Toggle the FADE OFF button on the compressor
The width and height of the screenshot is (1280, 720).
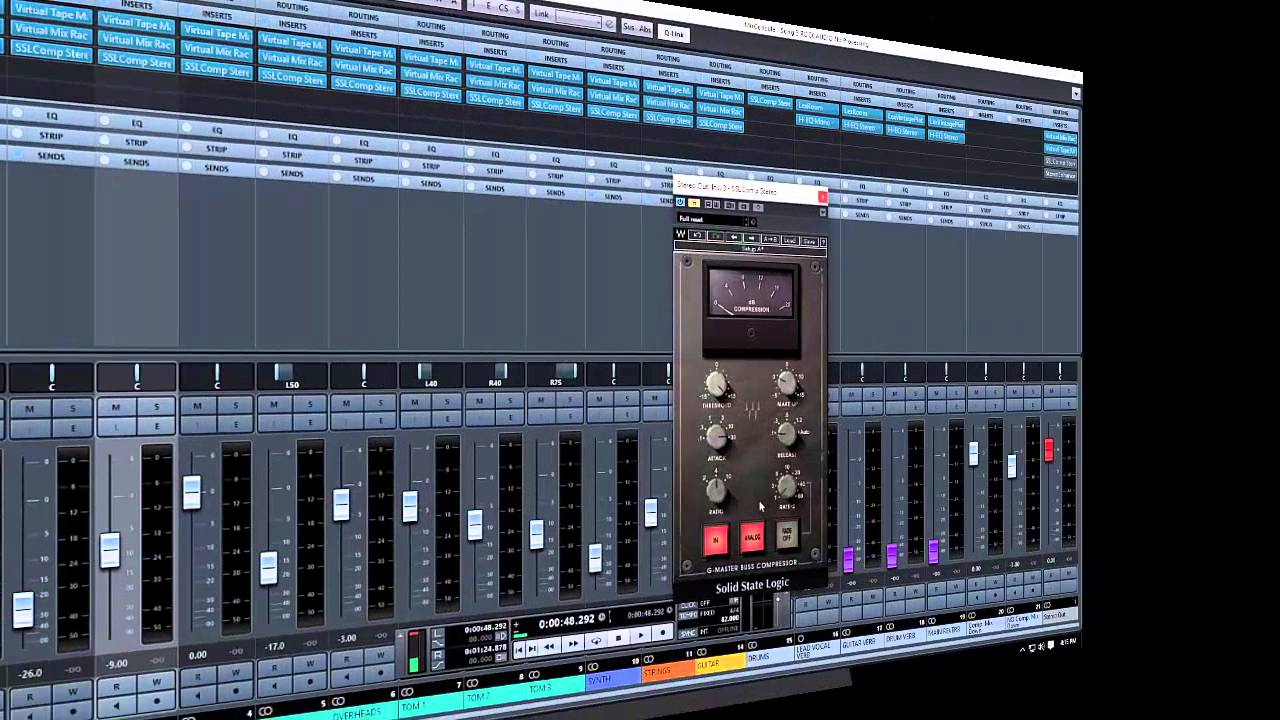tap(787, 536)
